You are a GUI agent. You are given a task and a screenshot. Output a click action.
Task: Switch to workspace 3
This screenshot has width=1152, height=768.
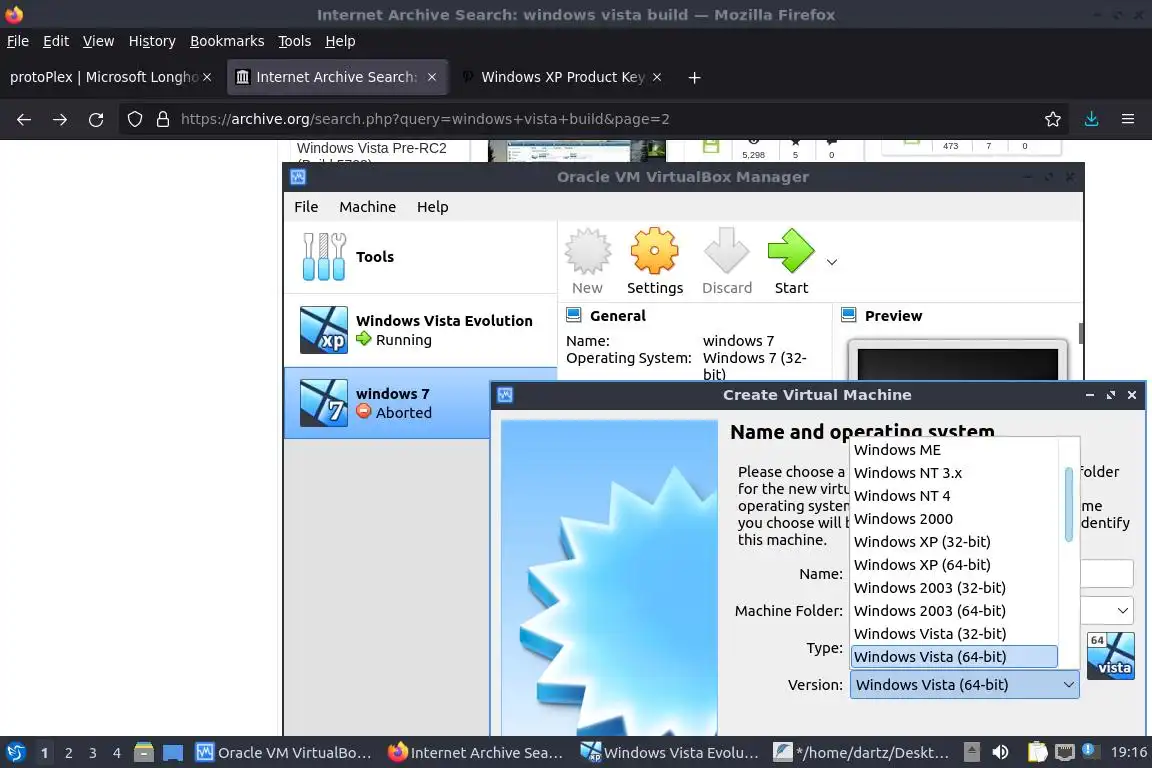93,753
